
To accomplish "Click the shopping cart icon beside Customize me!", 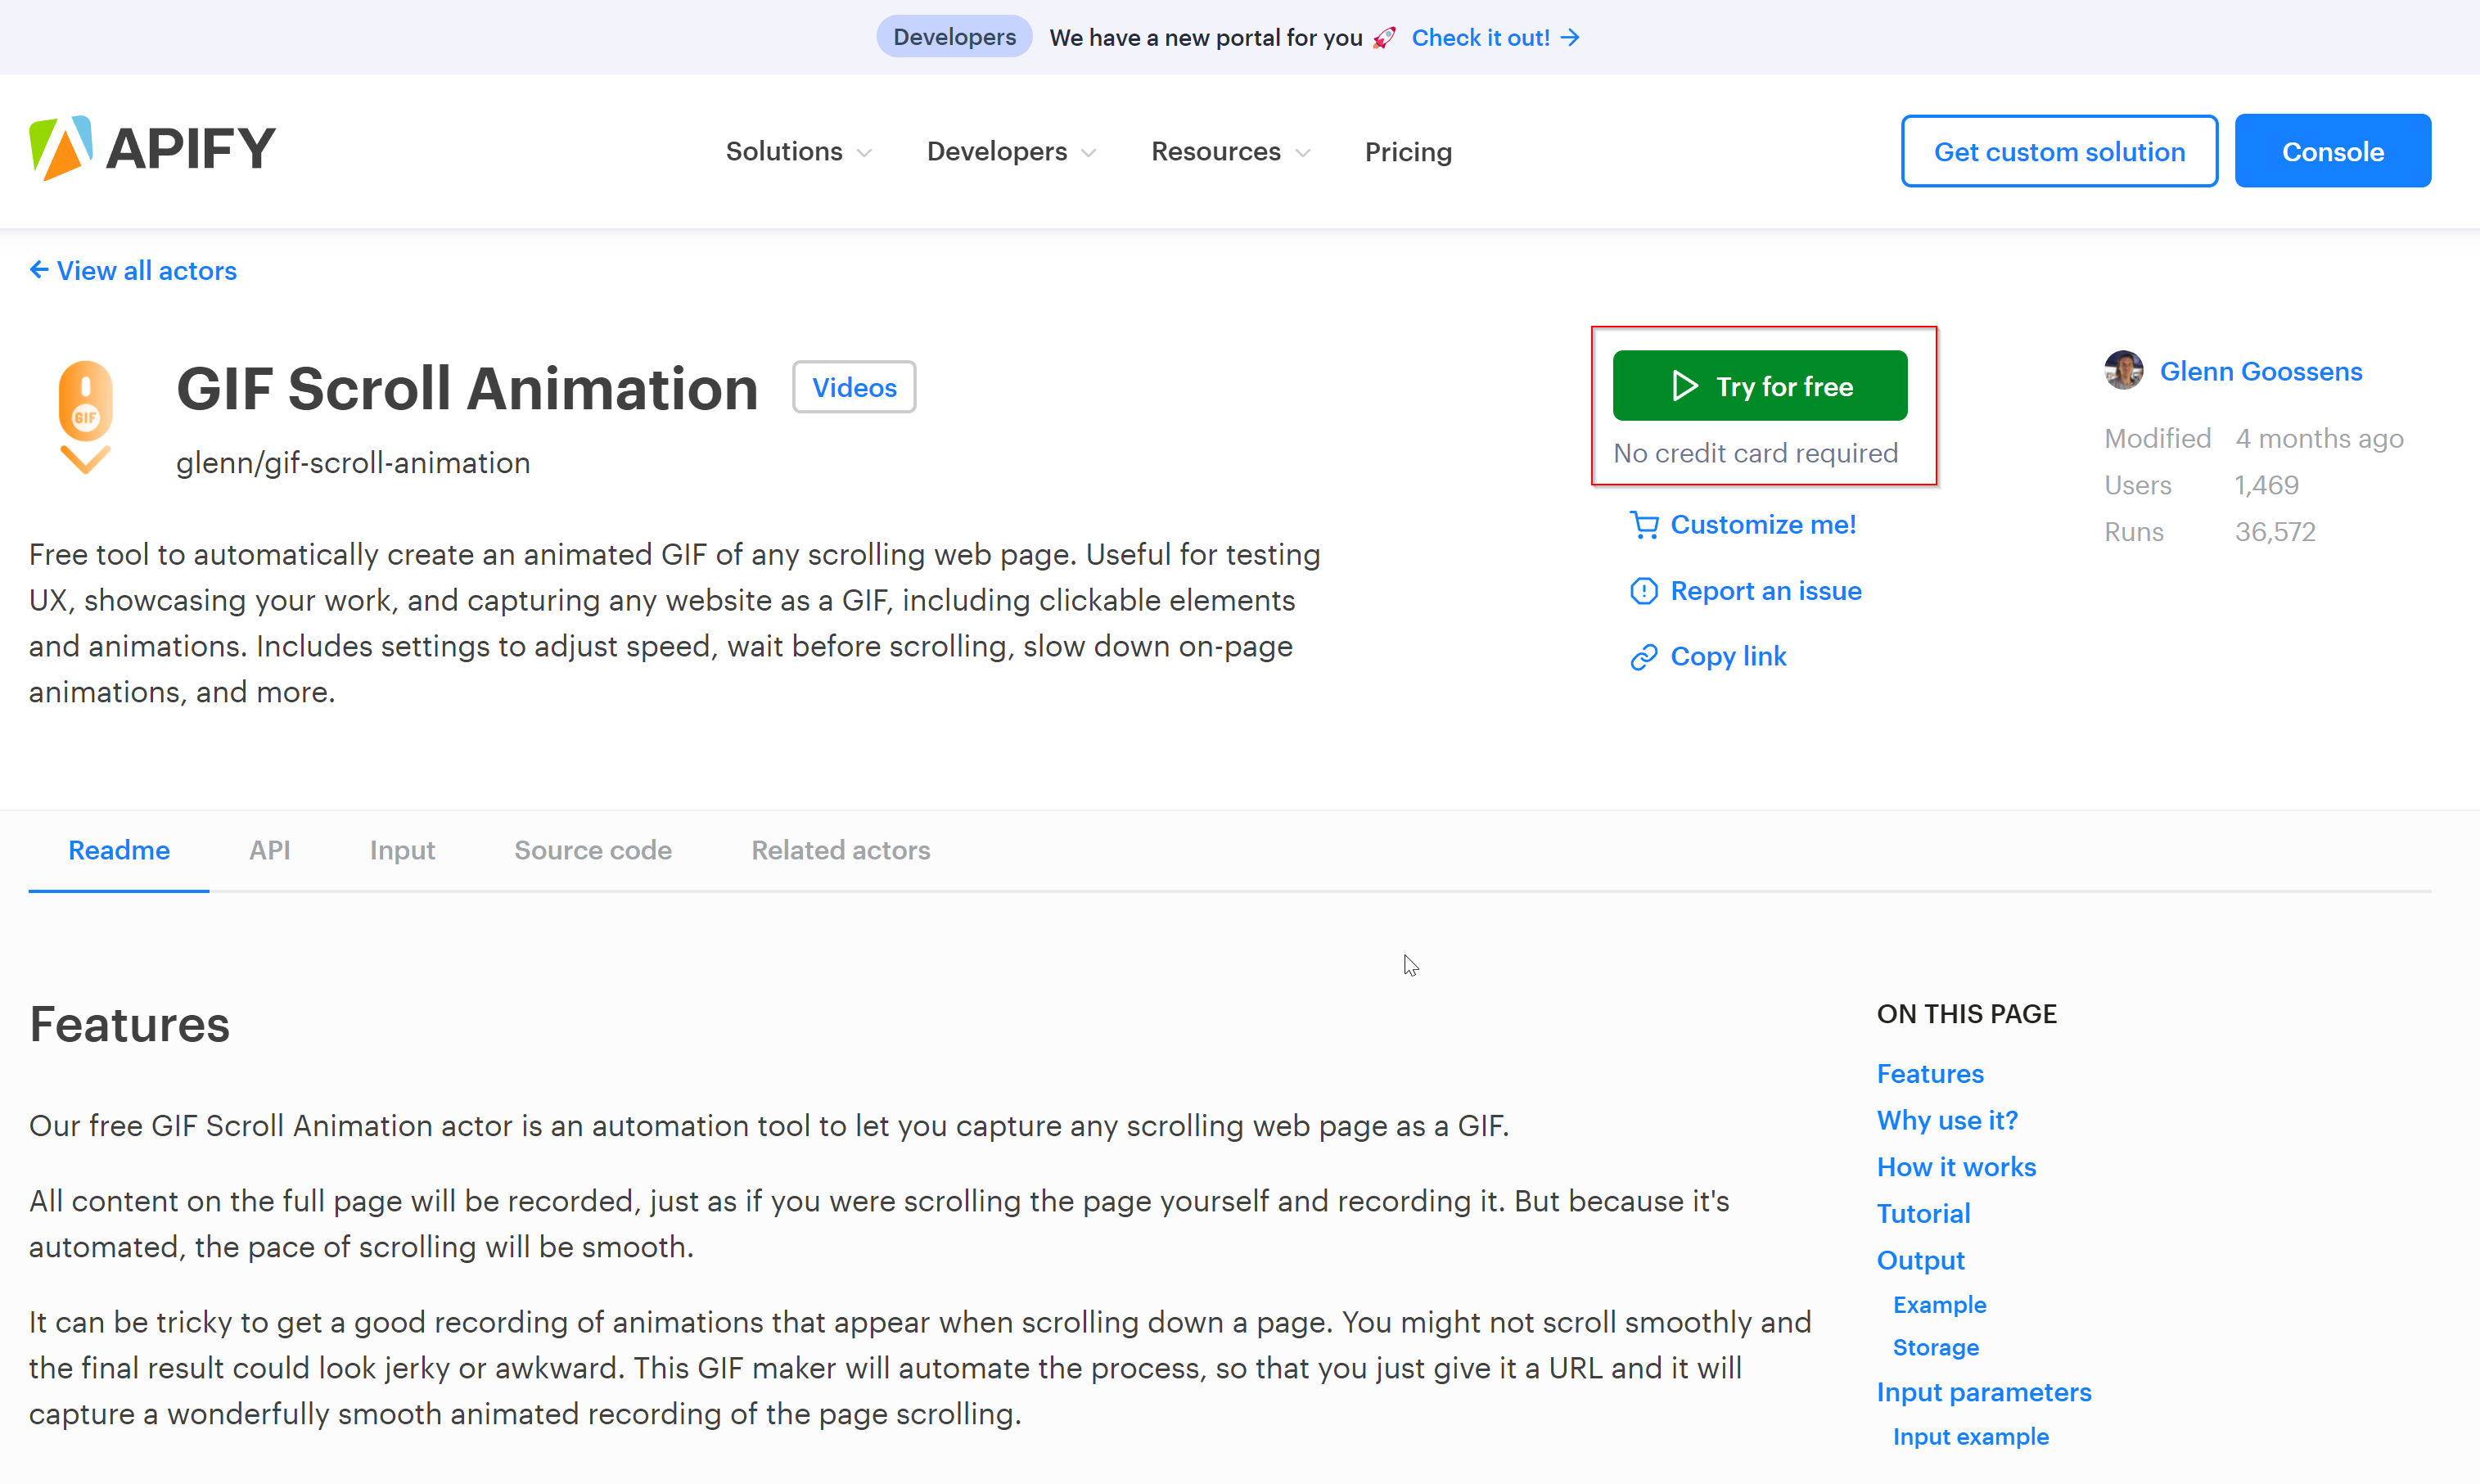I will (1644, 525).
